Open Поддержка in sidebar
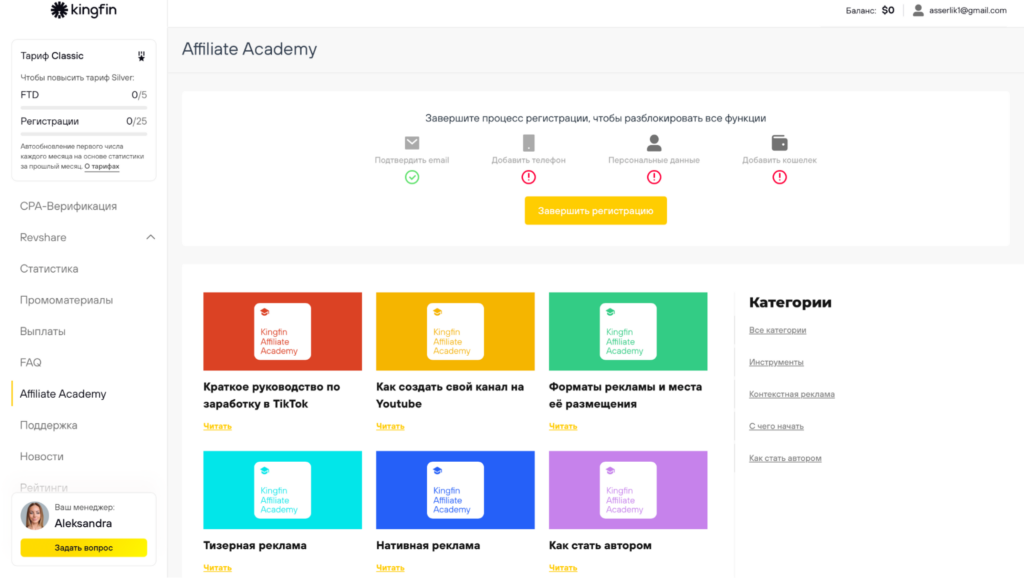Image resolution: width=1024 pixels, height=578 pixels. point(48,425)
